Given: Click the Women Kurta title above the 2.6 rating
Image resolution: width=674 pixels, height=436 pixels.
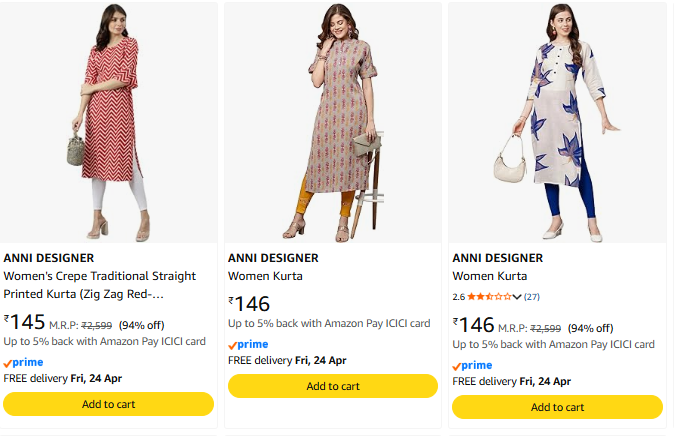Looking at the screenshot, I should [x=490, y=276].
